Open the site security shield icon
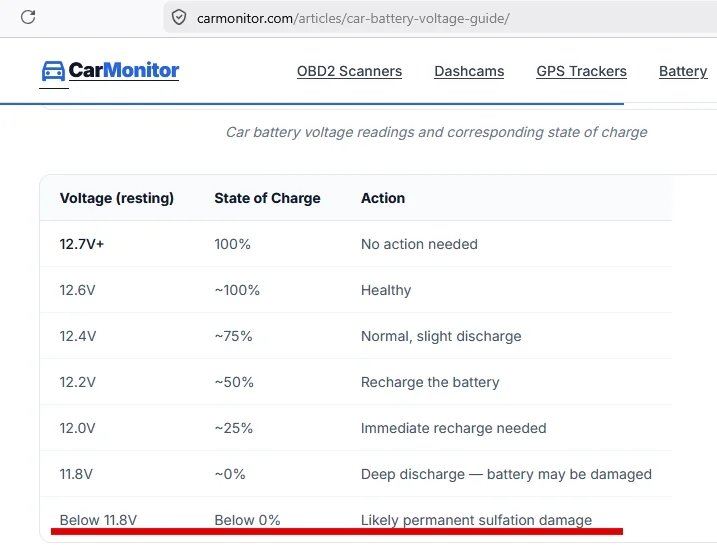The width and height of the screenshot is (717, 556). point(179,18)
